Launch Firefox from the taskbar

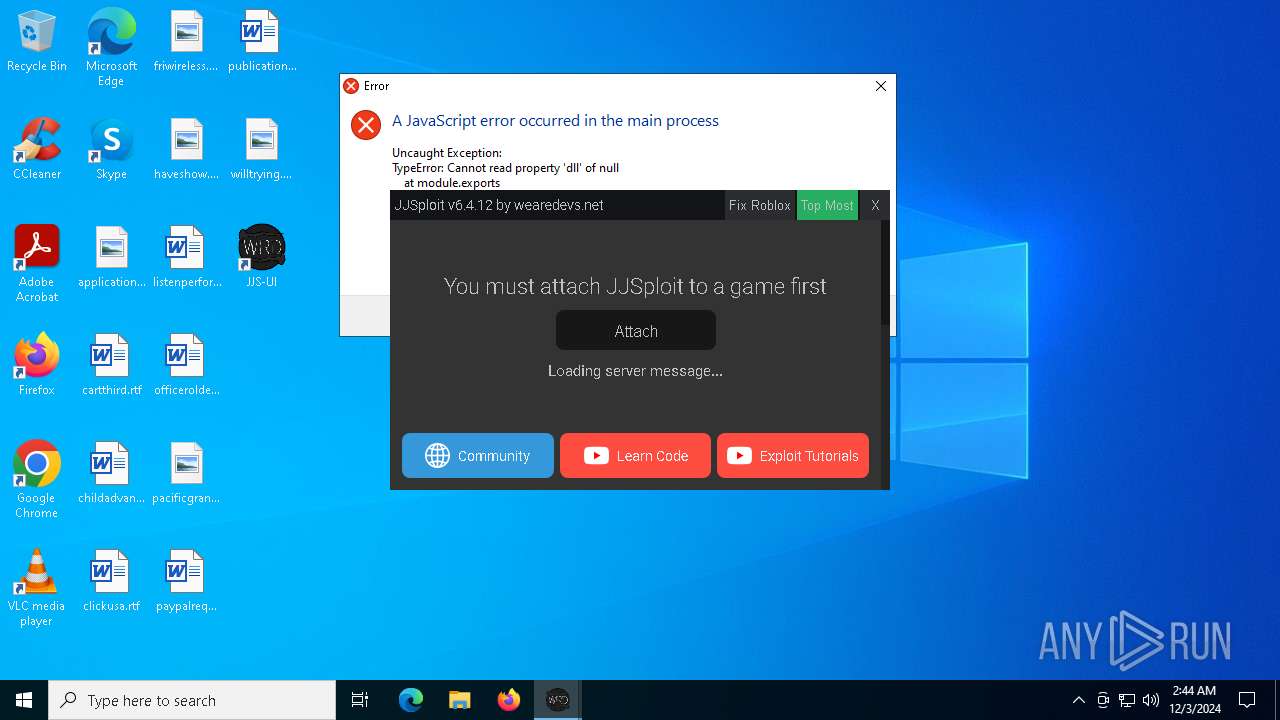click(x=508, y=700)
